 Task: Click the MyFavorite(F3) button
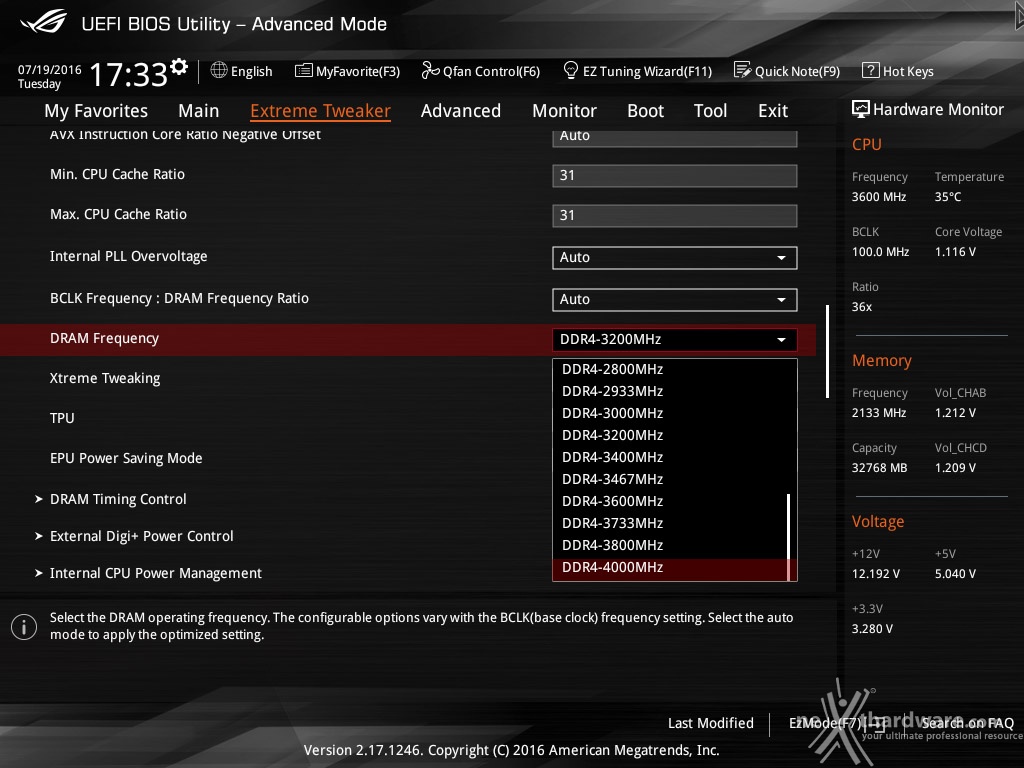coord(347,71)
